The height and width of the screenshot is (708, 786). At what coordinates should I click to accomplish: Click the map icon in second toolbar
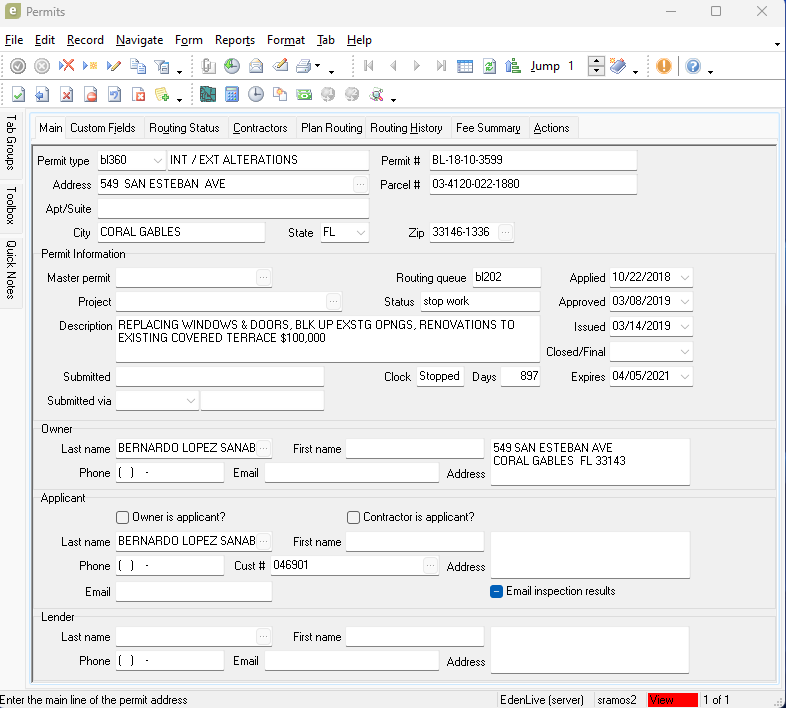click(x=208, y=95)
